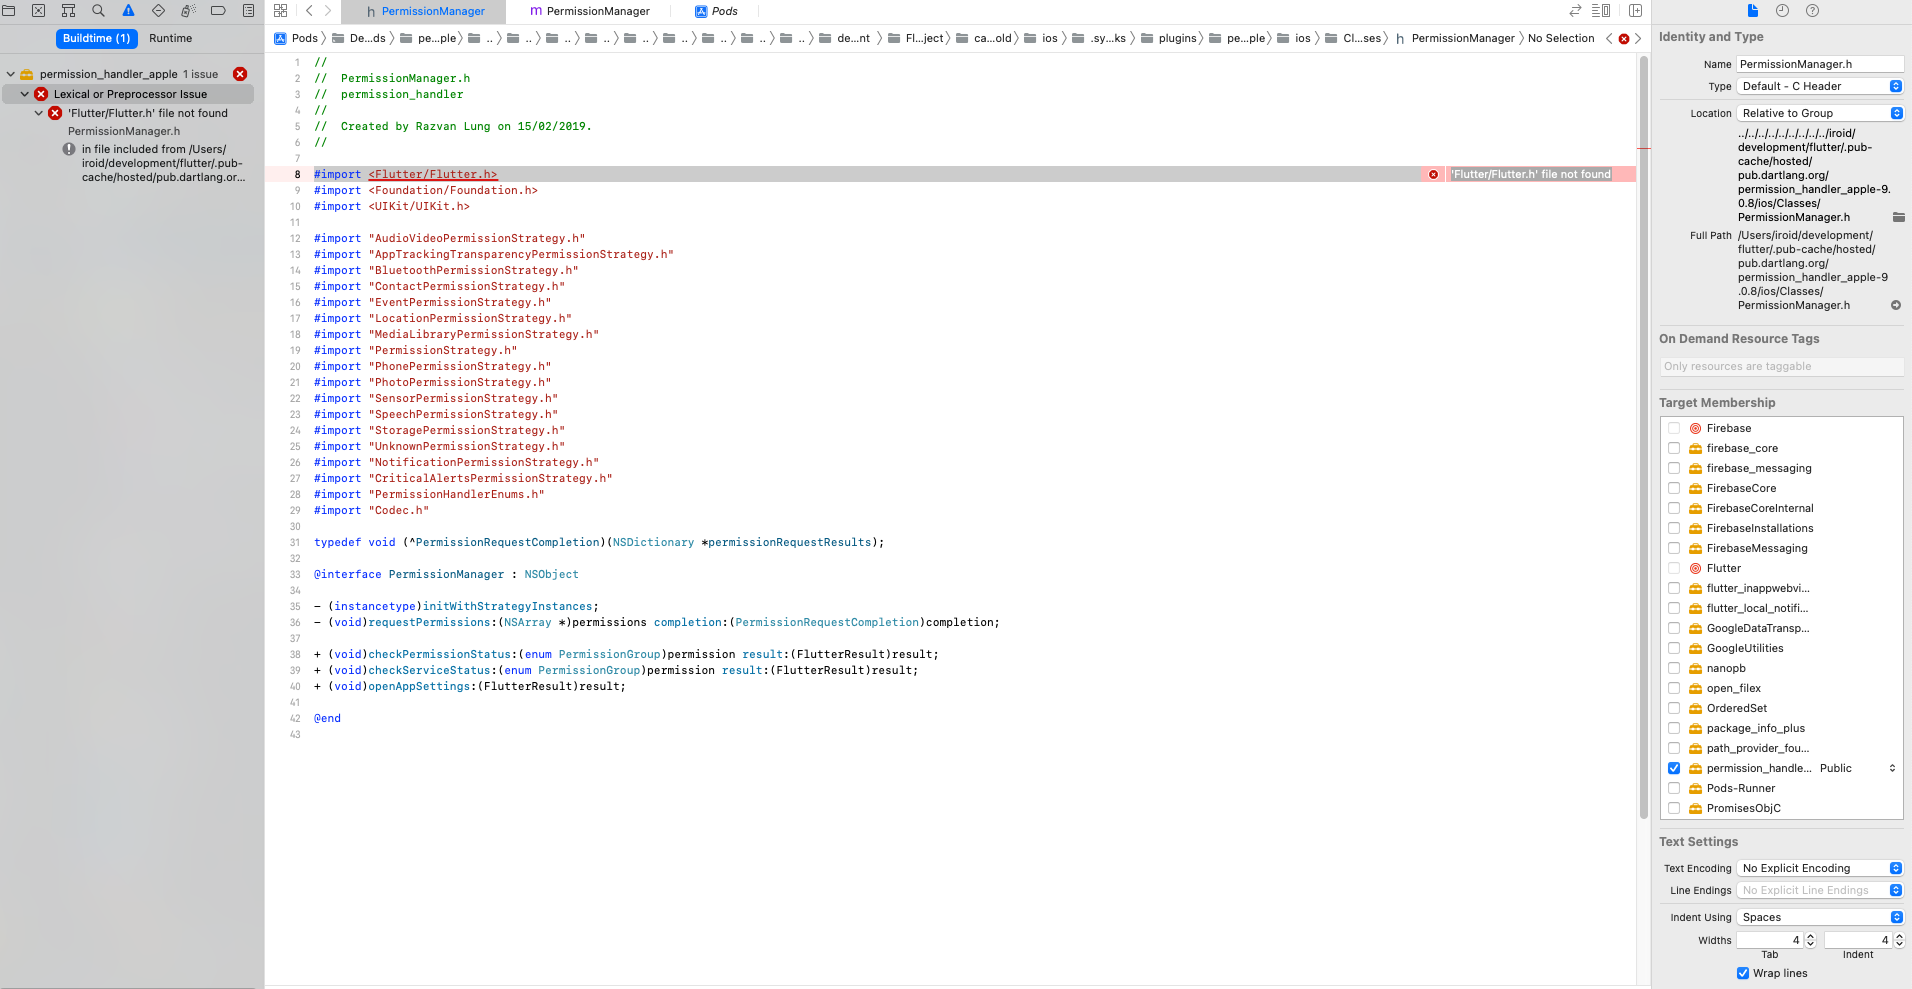Open the Breakpoint navigator
This screenshot has height=989, width=1912.
coord(218,11)
